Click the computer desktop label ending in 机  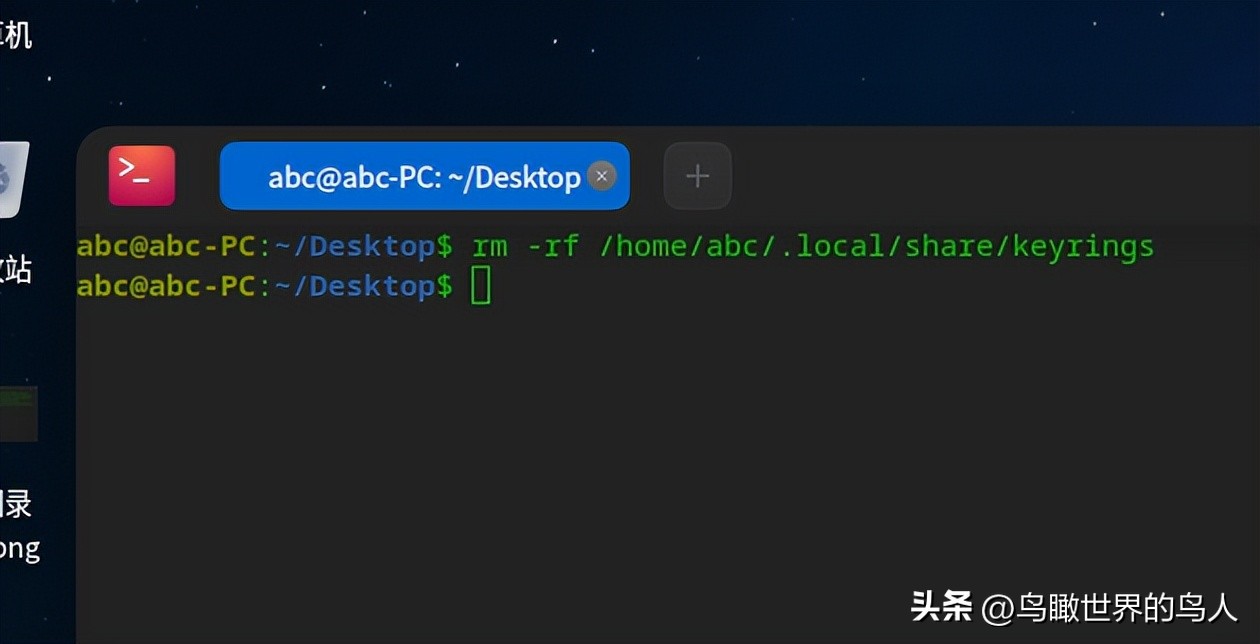coord(16,36)
